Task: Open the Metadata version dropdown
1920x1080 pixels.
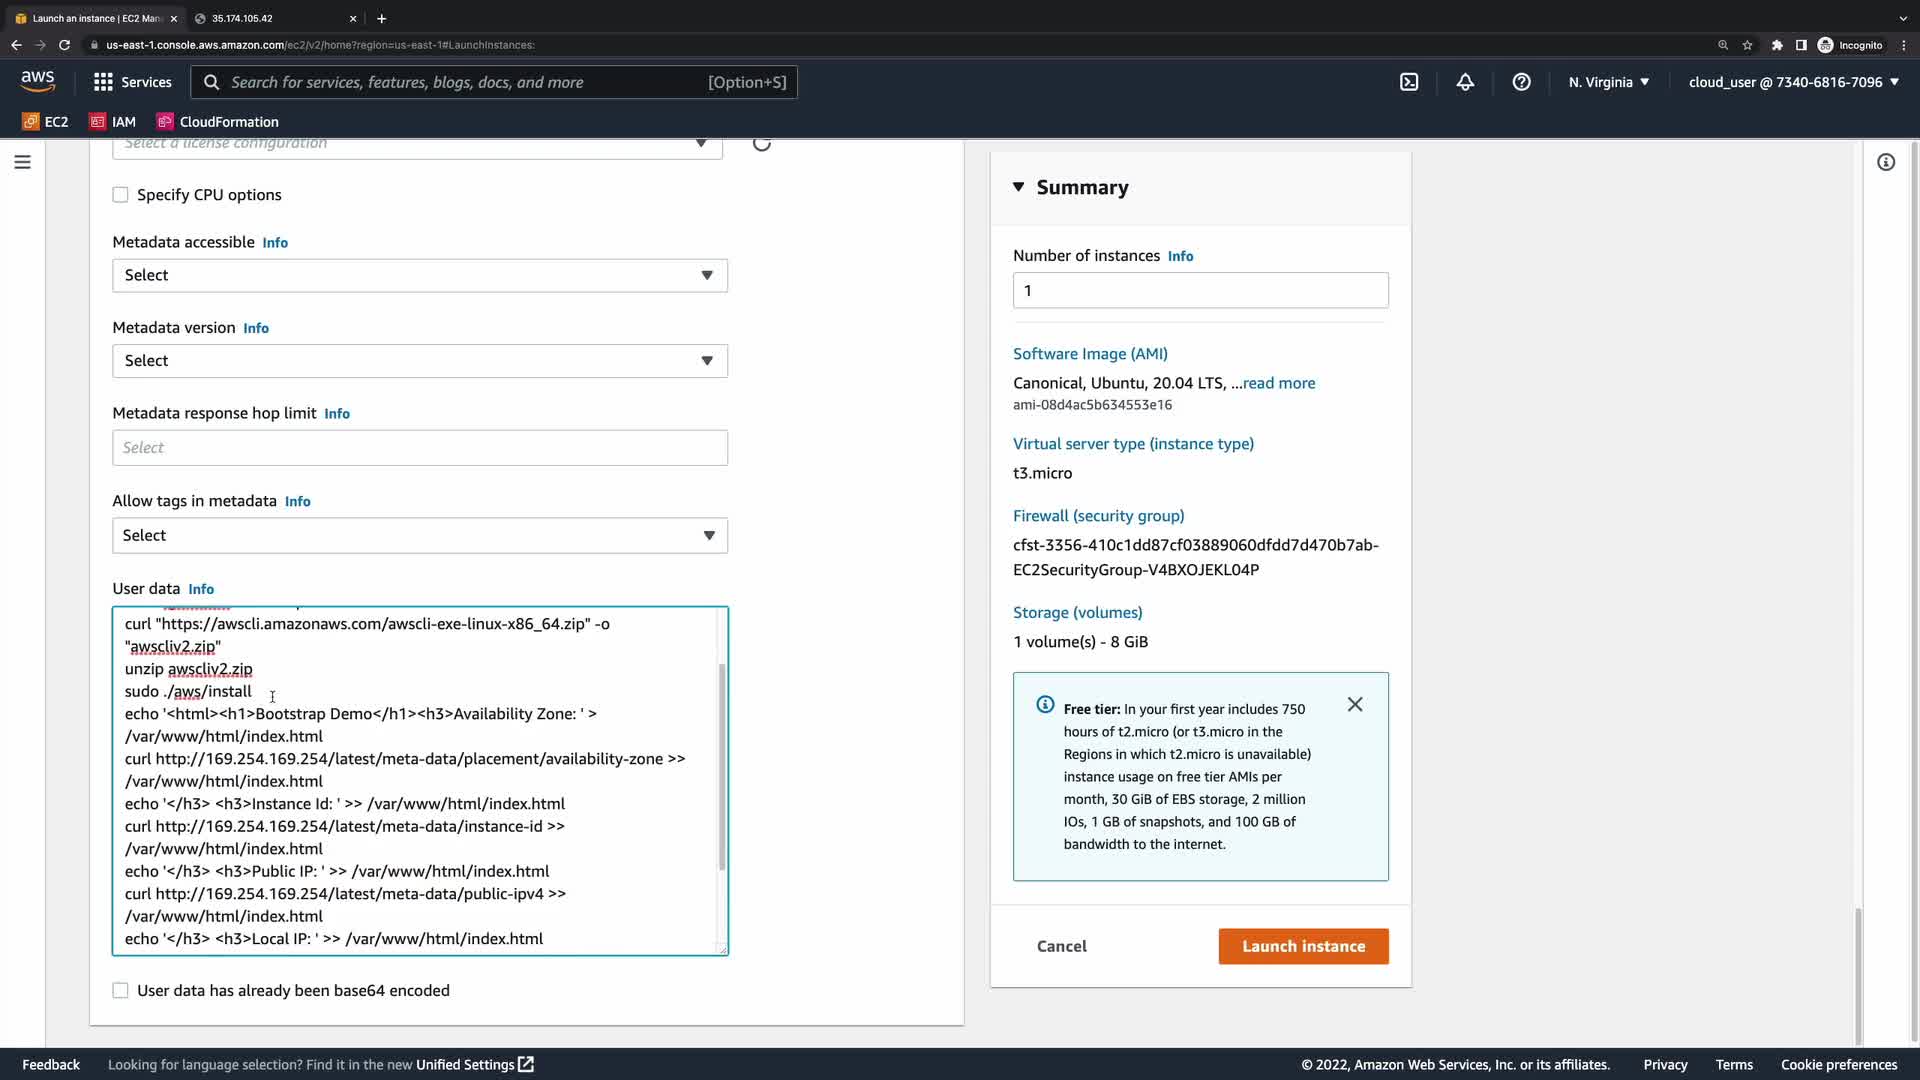Action: pyautogui.click(x=420, y=361)
